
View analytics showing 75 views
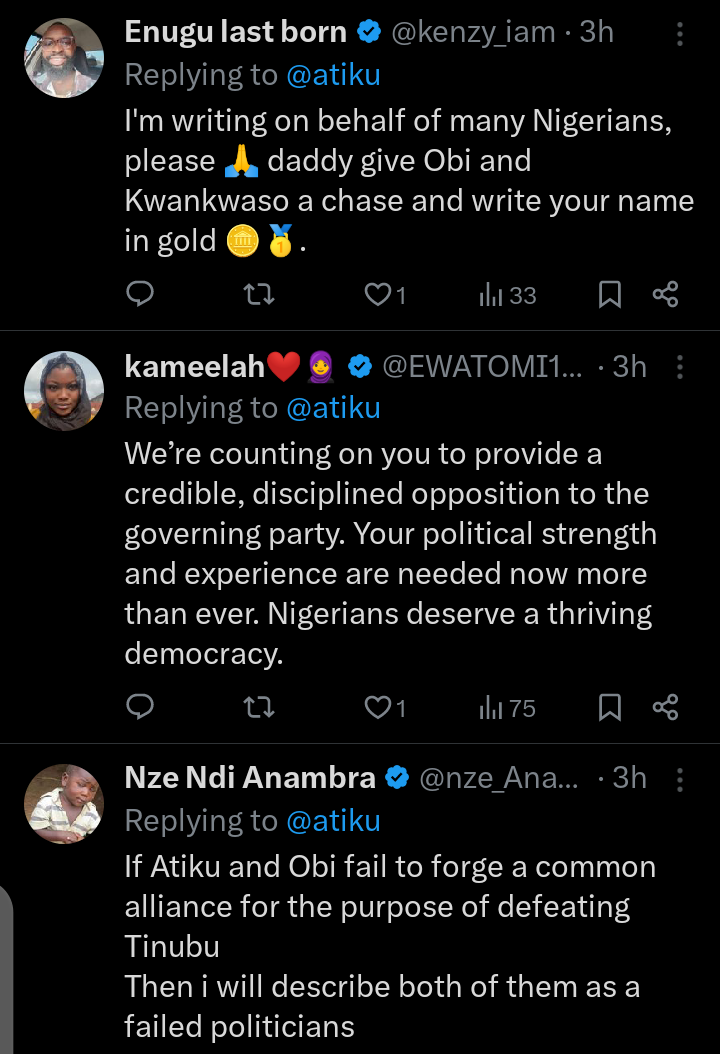[508, 709]
